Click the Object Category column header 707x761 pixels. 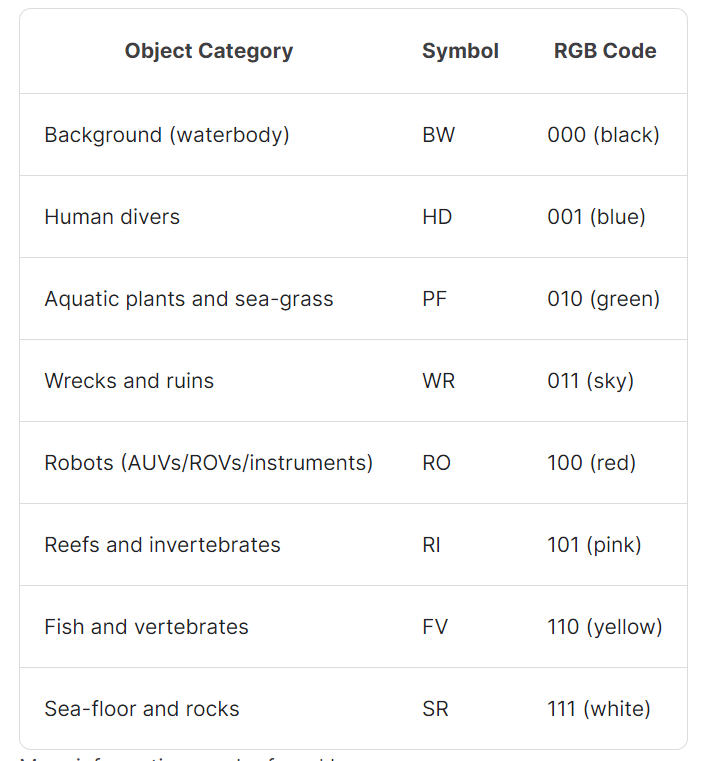209,51
